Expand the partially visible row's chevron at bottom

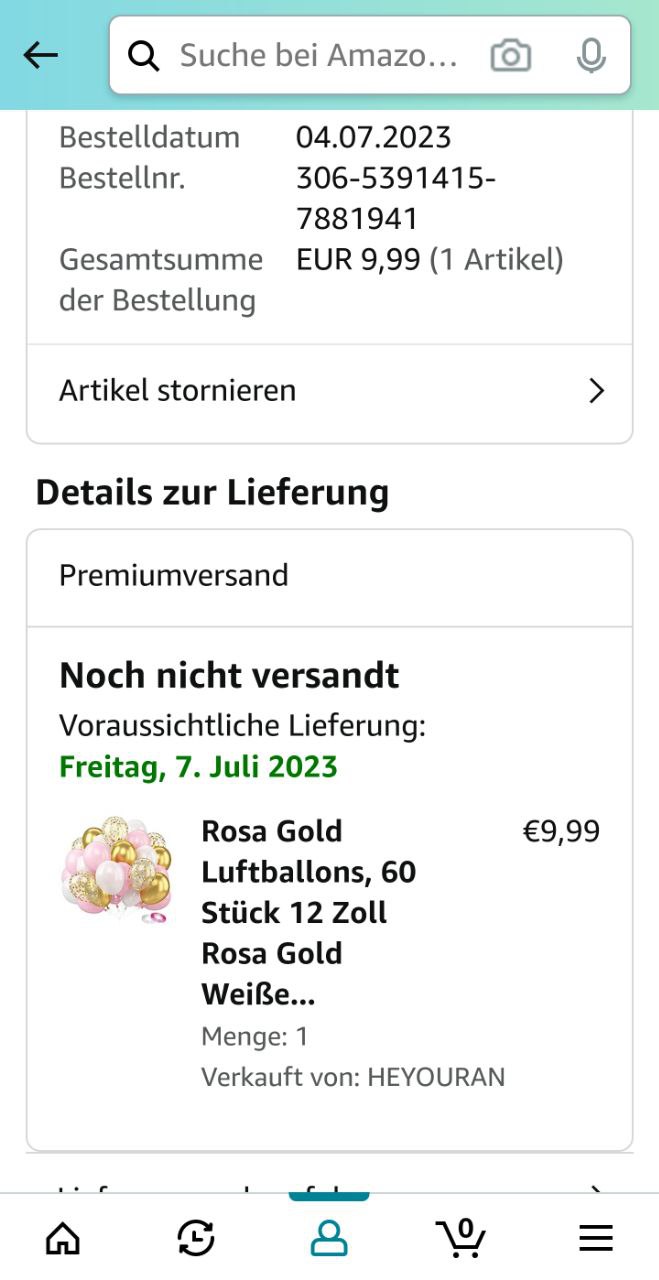[x=597, y=1188]
